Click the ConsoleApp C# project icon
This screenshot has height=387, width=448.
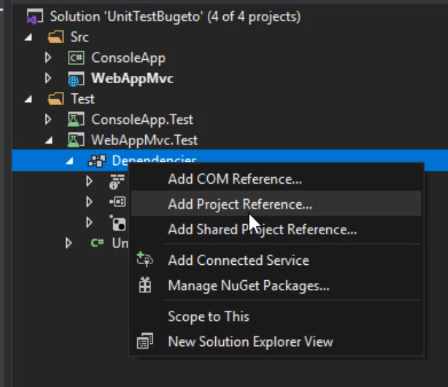(x=76, y=58)
